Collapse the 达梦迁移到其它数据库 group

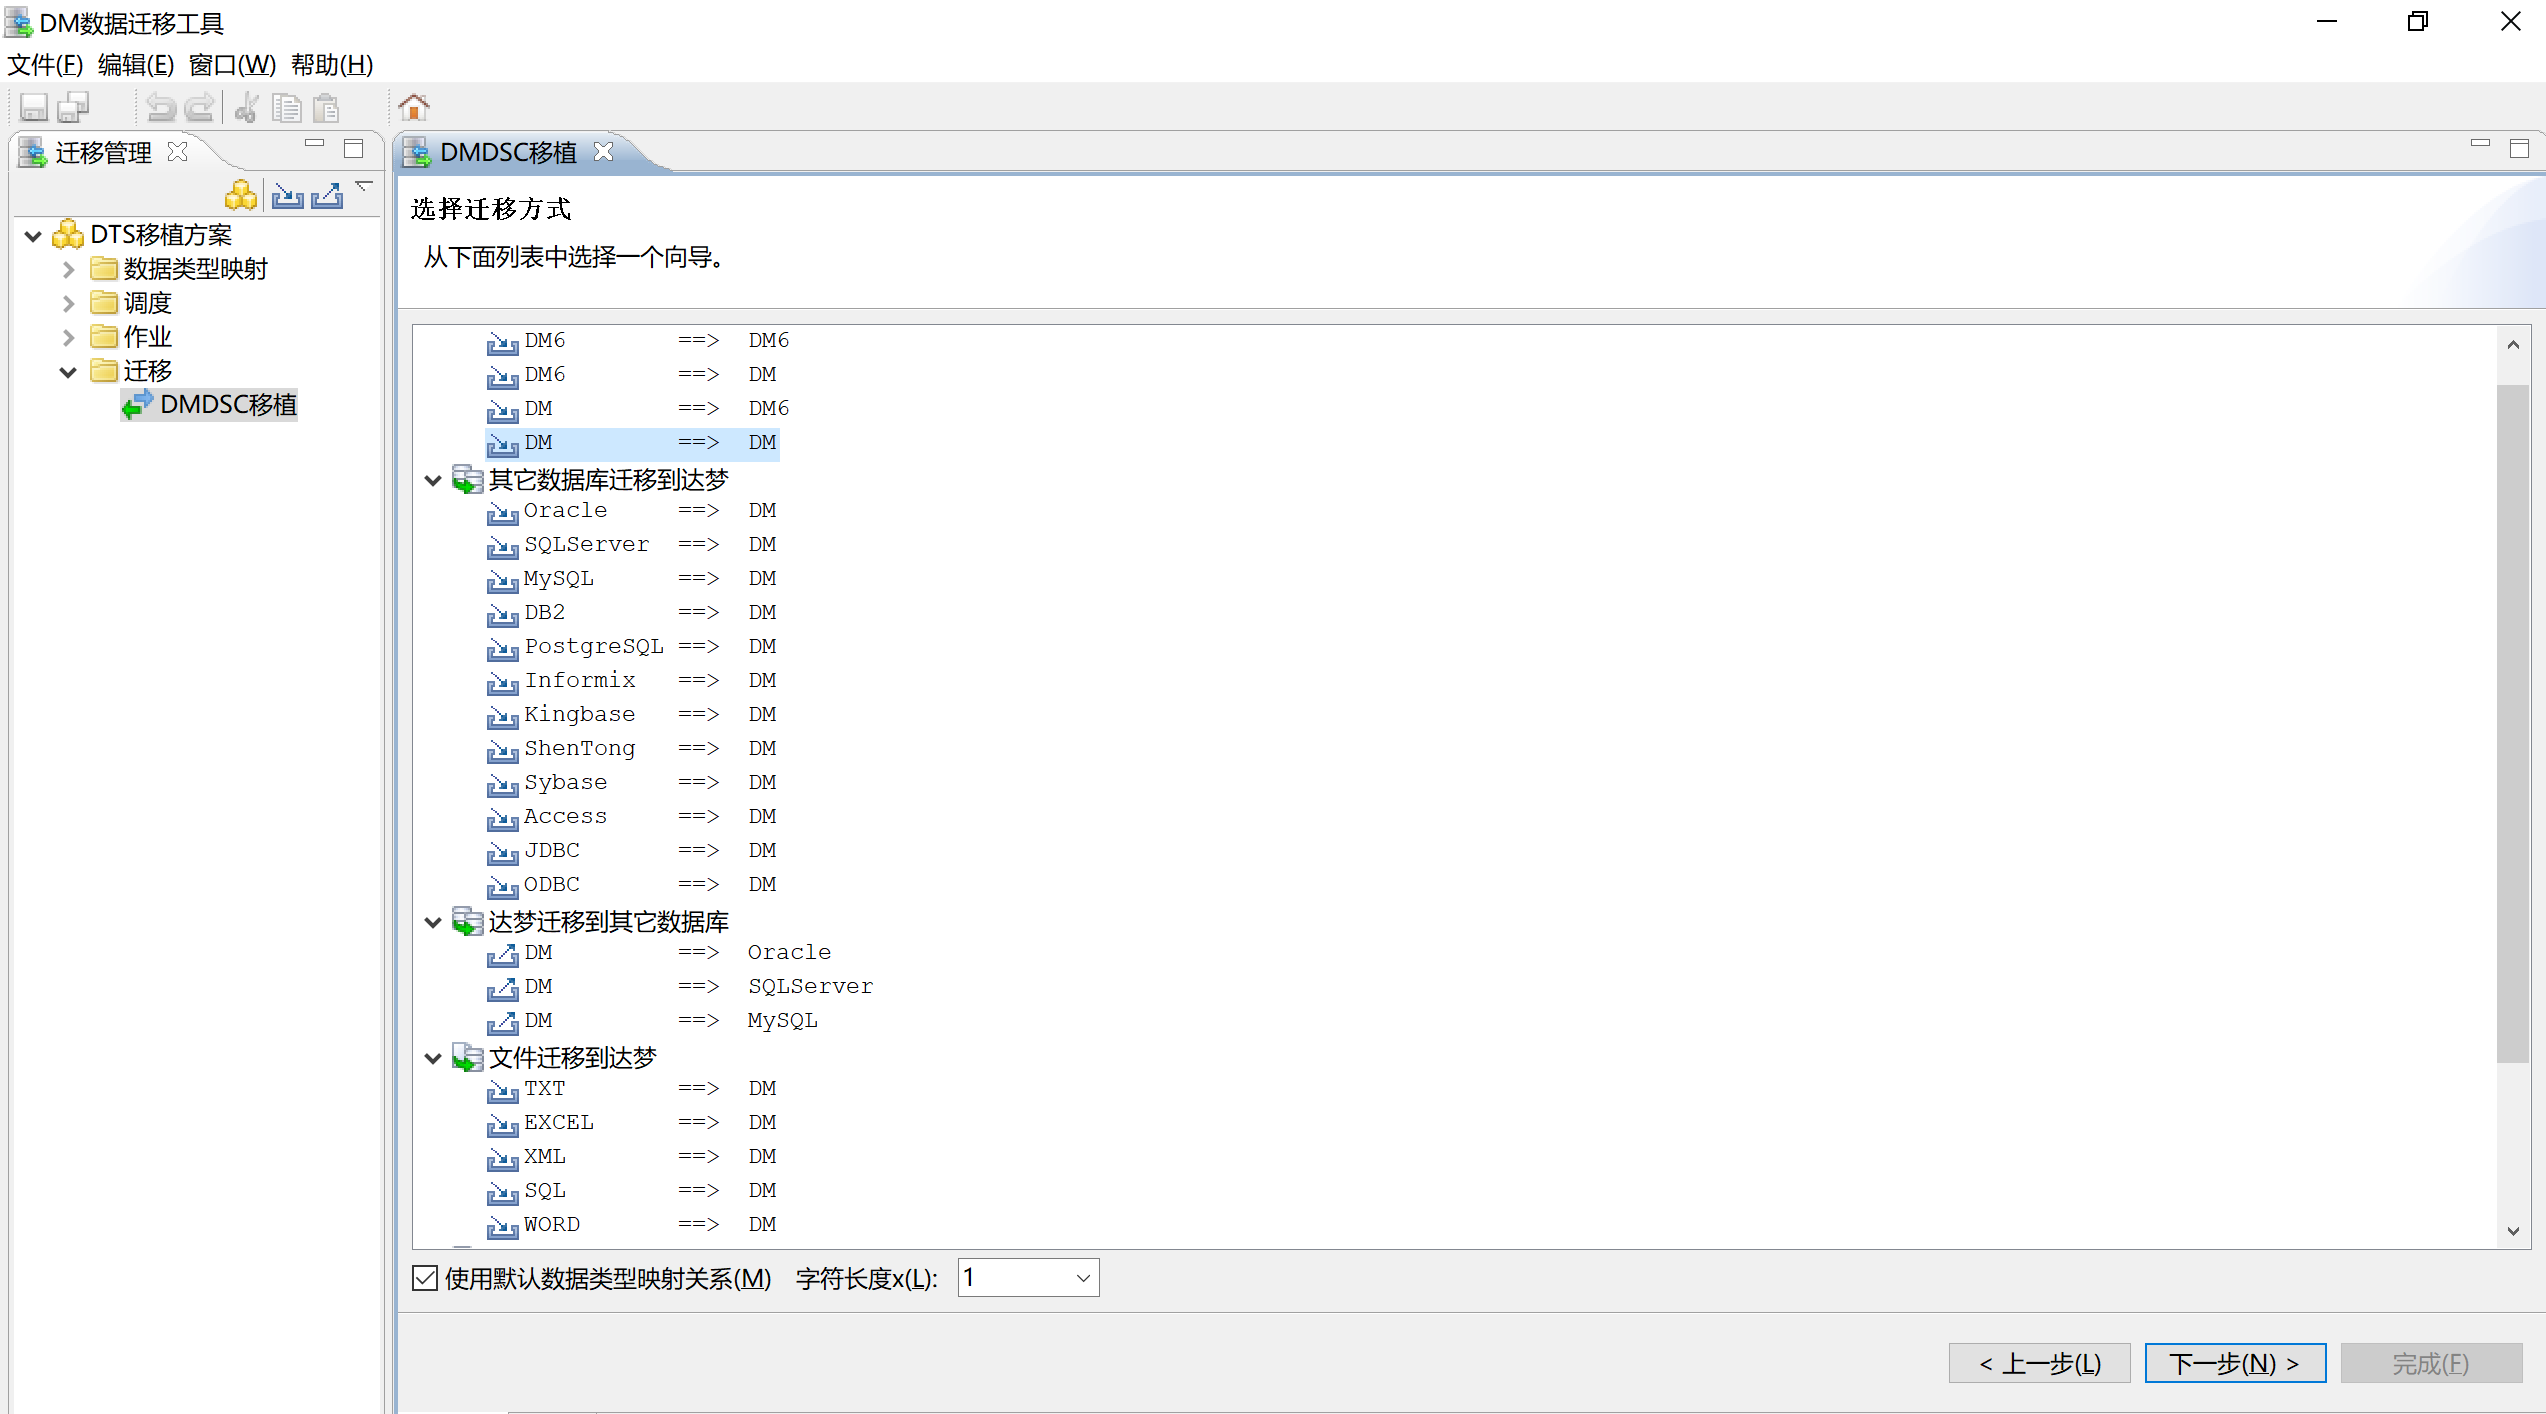pyautogui.click(x=433, y=923)
